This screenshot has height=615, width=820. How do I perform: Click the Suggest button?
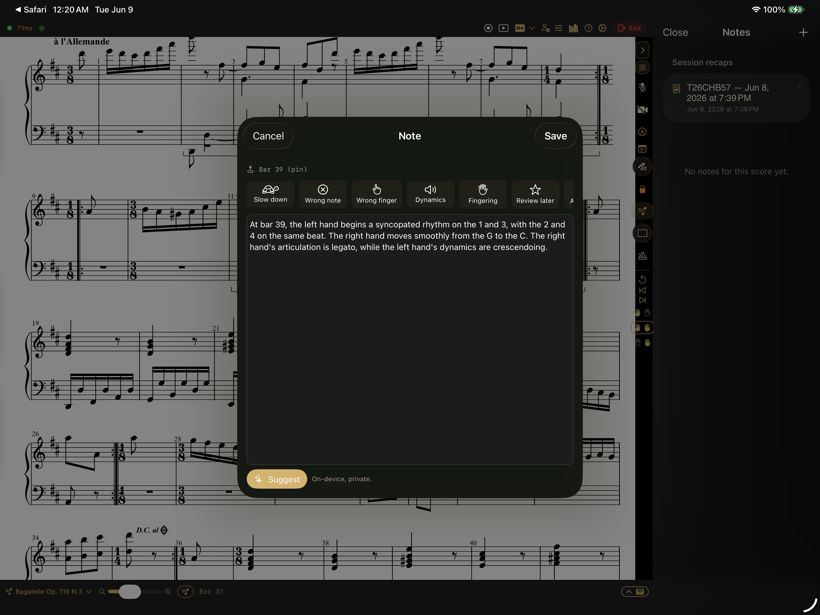pos(277,479)
